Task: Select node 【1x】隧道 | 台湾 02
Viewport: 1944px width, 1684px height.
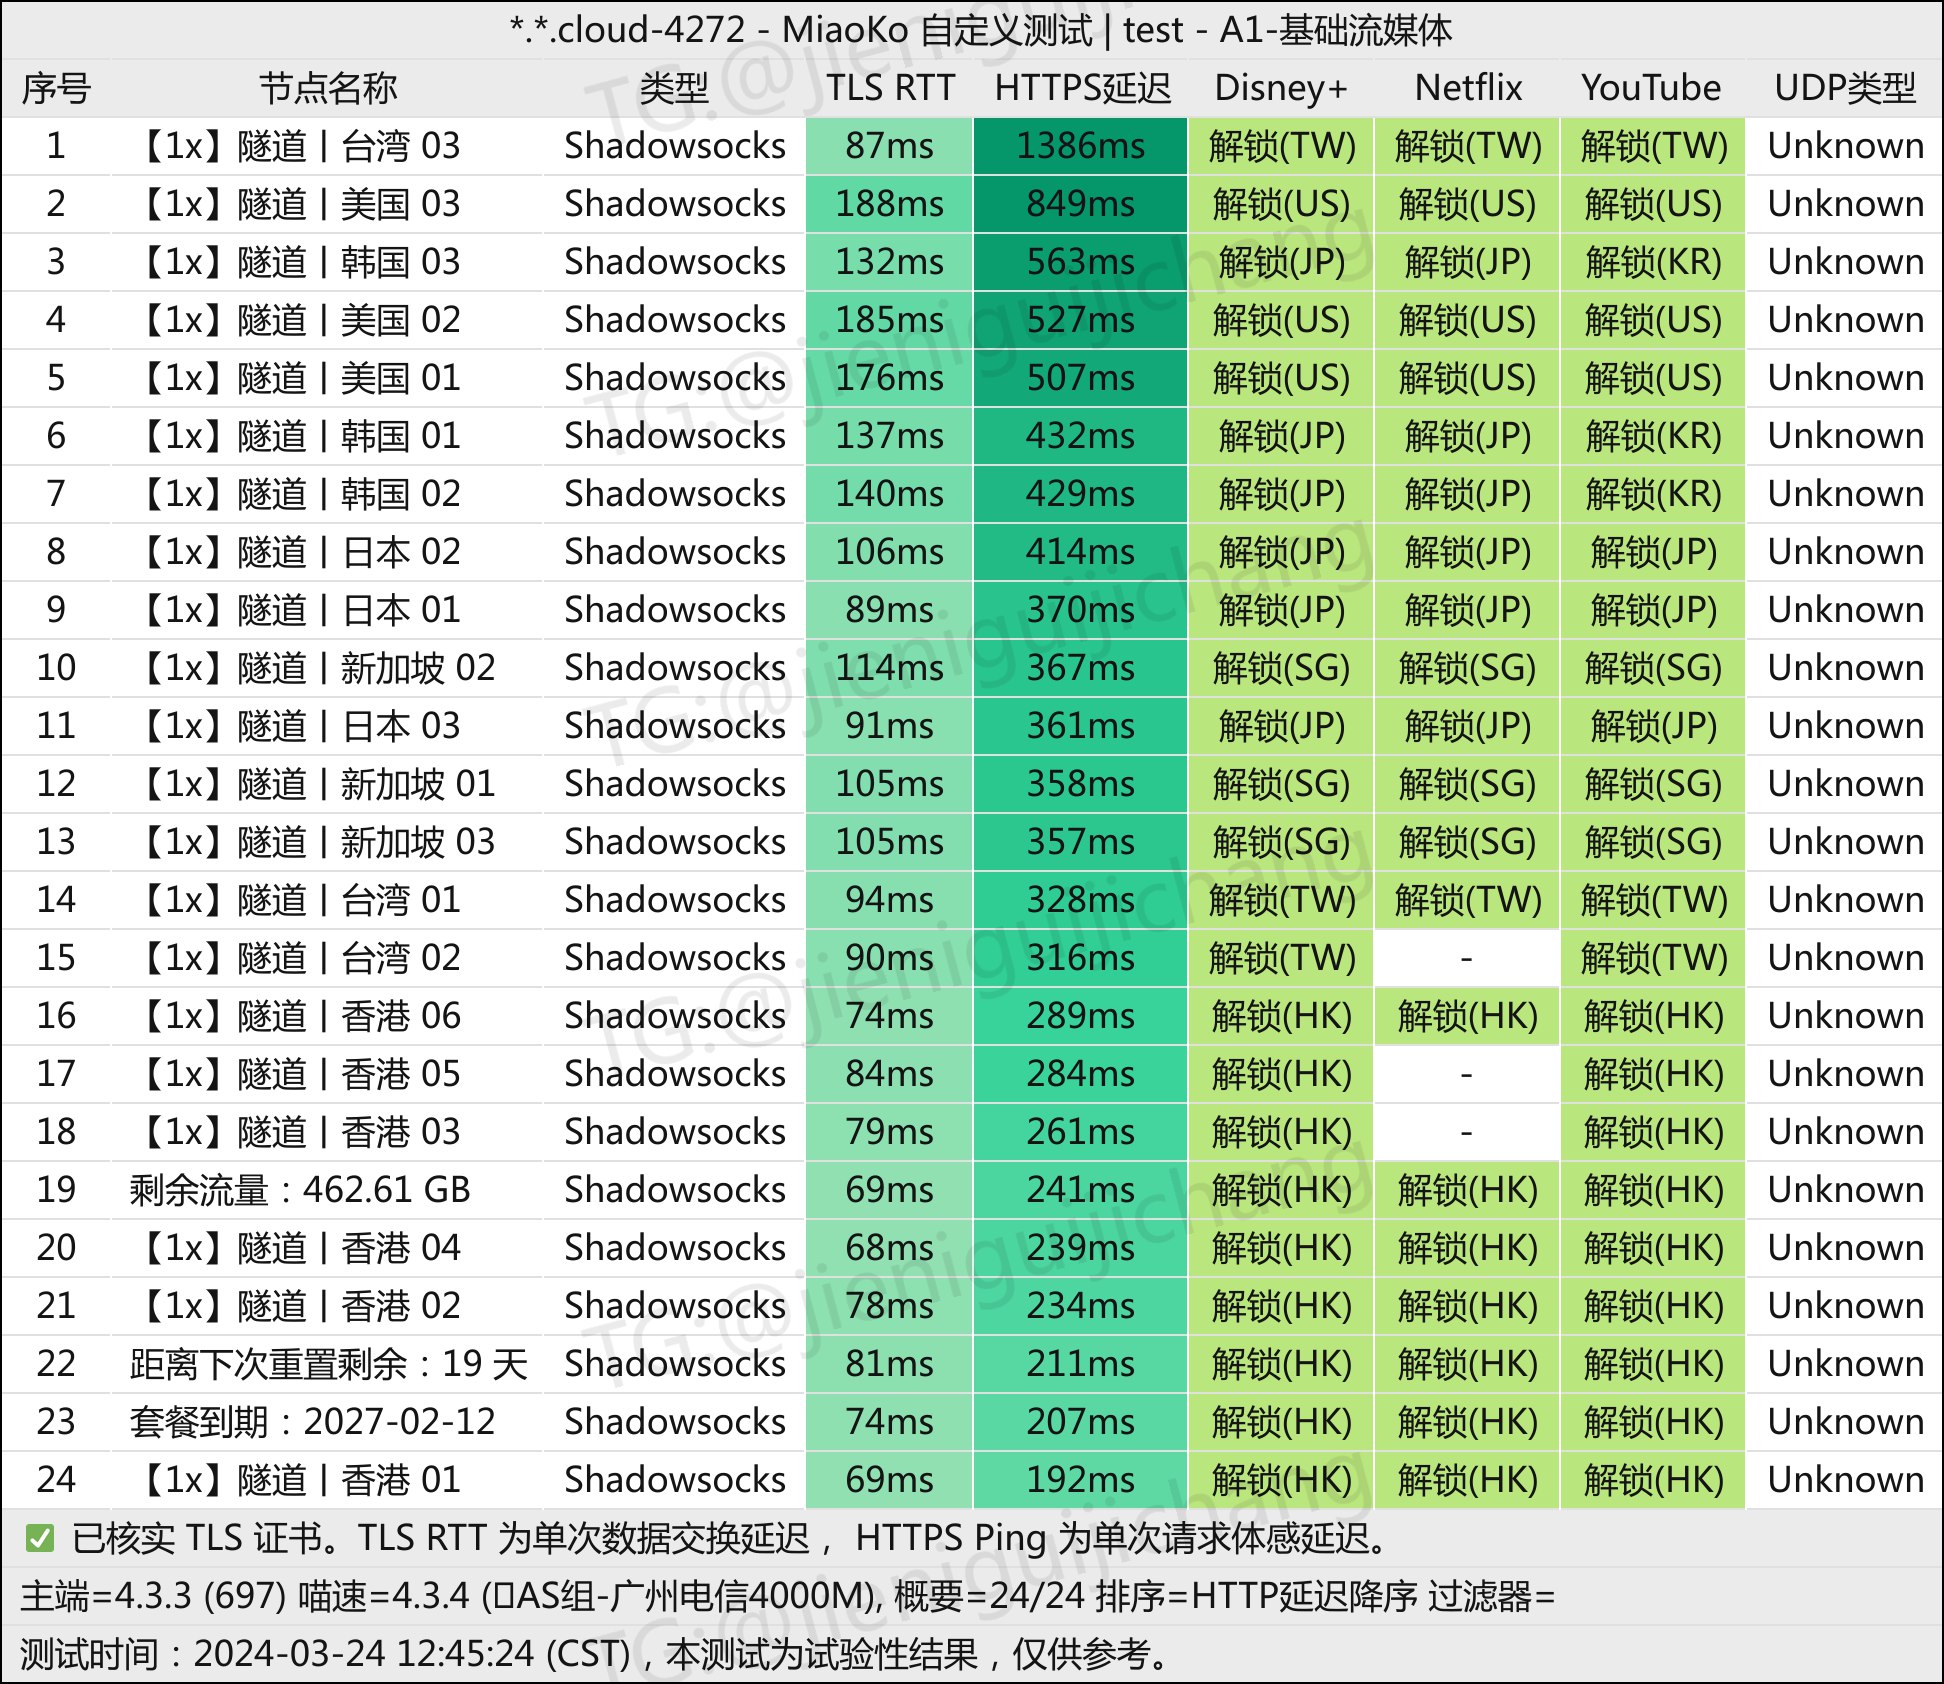Action: (x=296, y=958)
